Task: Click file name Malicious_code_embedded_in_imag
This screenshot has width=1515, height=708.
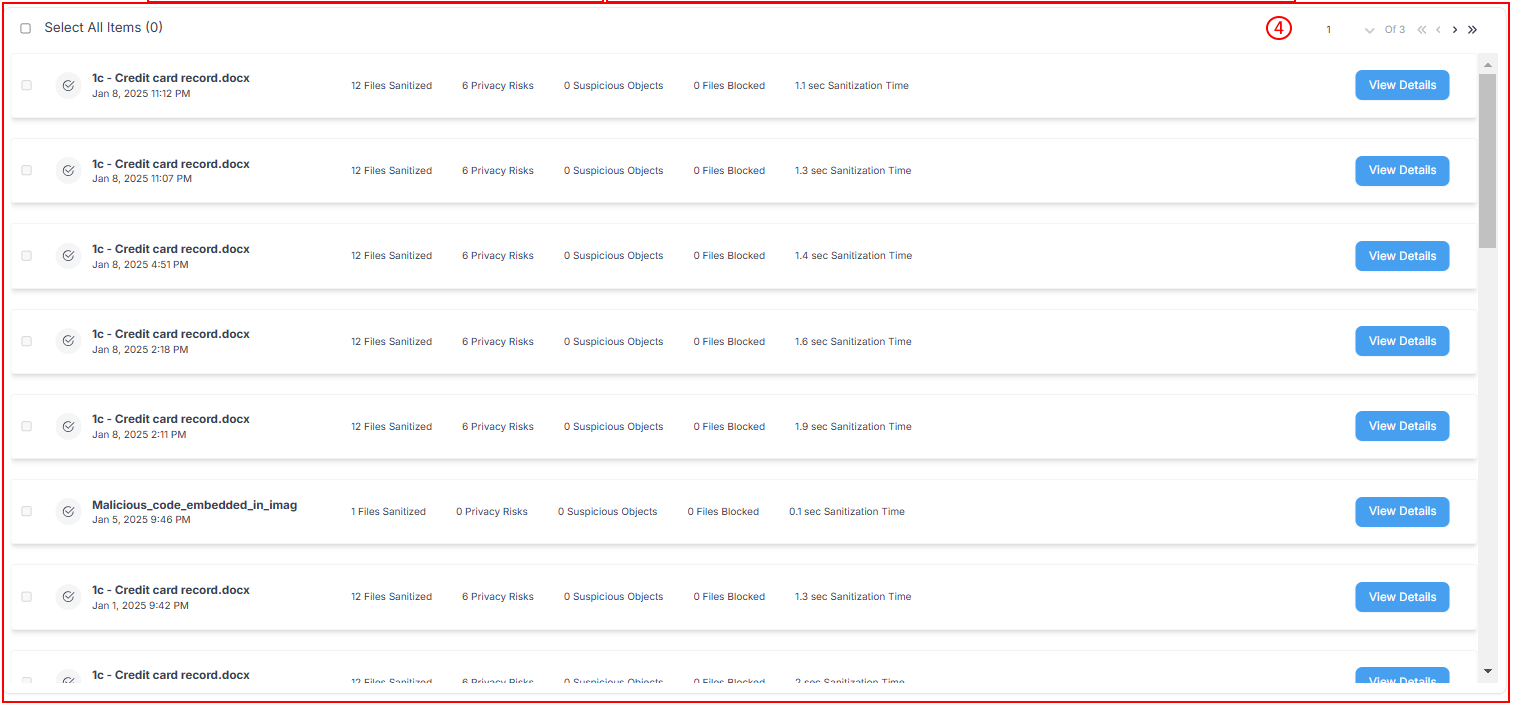Action: pos(195,505)
